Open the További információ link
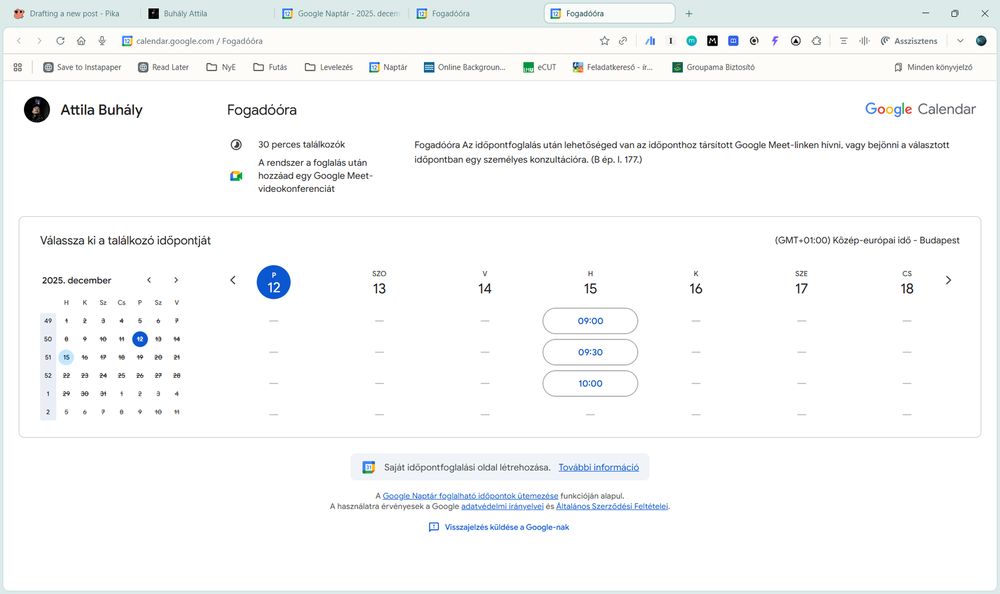The height and width of the screenshot is (594, 1000). click(598, 467)
